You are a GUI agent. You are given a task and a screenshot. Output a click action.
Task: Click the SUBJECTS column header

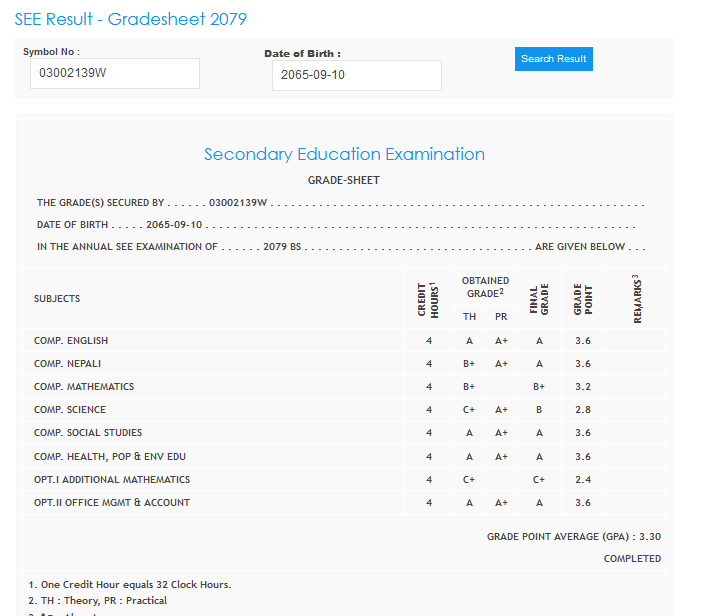pyautogui.click(x=57, y=299)
